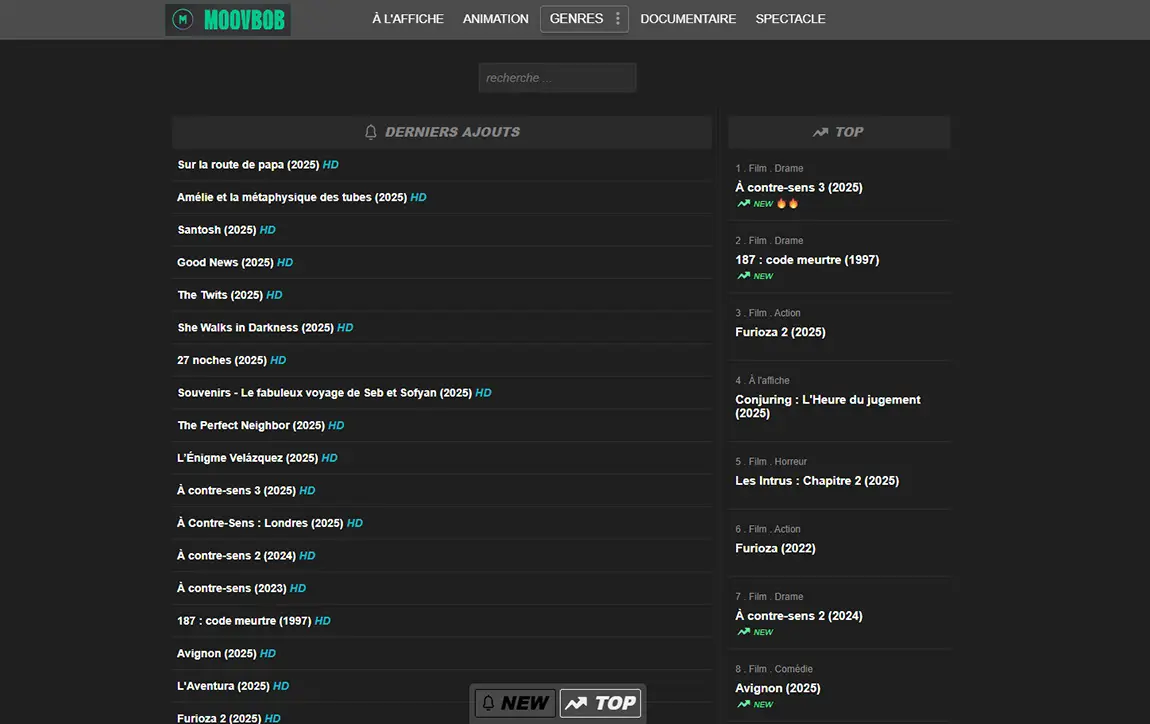Click the vertical dots beside GENRES

(x=617, y=18)
